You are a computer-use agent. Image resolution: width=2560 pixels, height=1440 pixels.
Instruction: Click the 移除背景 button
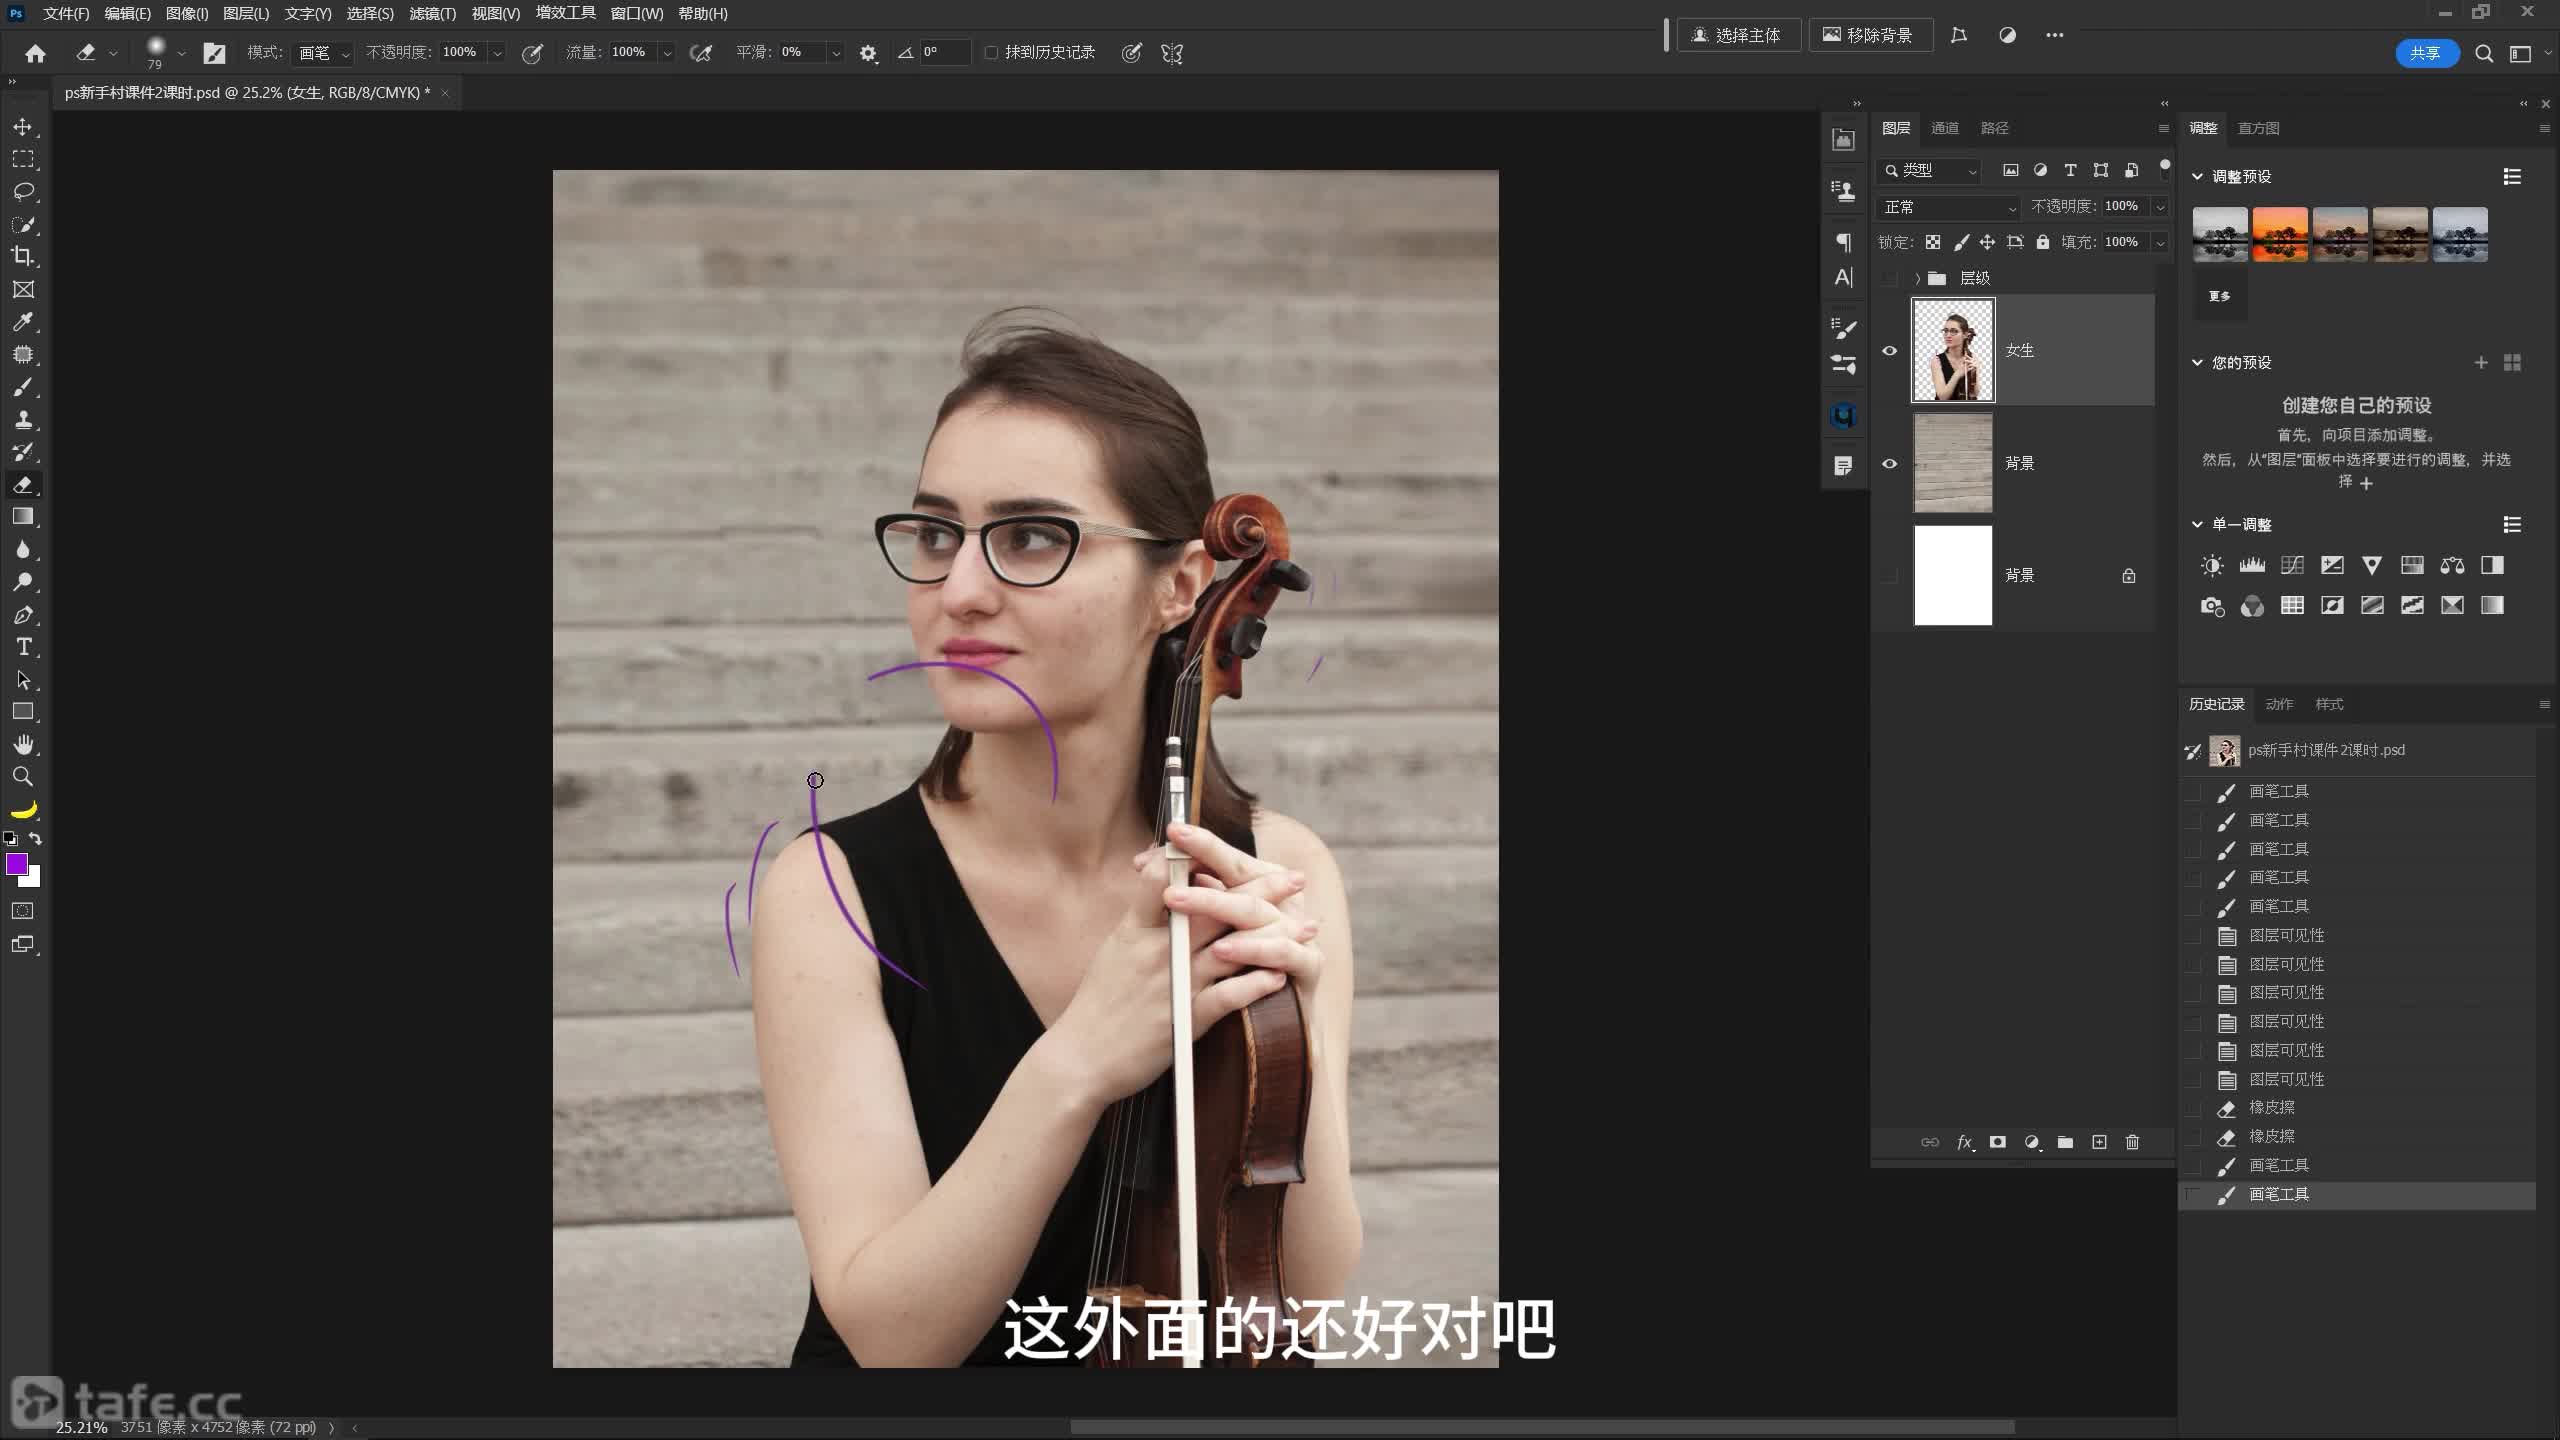click(x=1868, y=35)
